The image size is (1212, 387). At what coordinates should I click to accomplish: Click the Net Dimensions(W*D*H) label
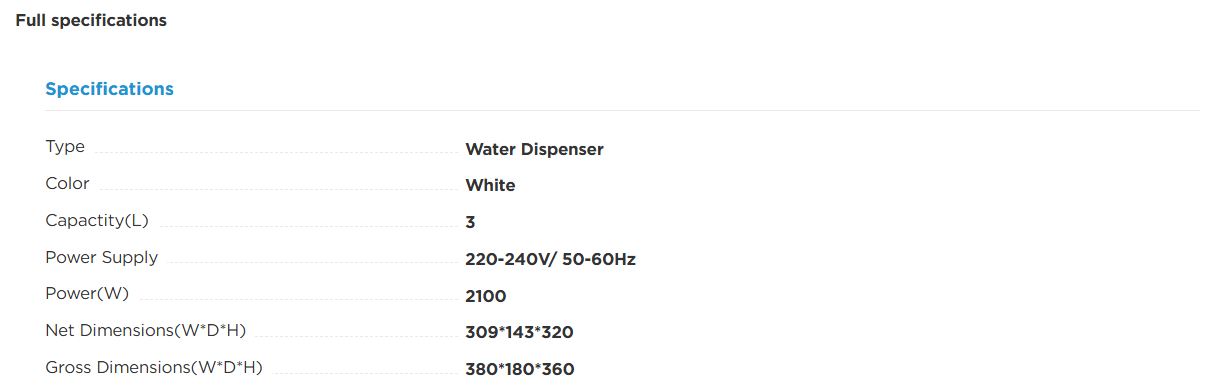145,331
